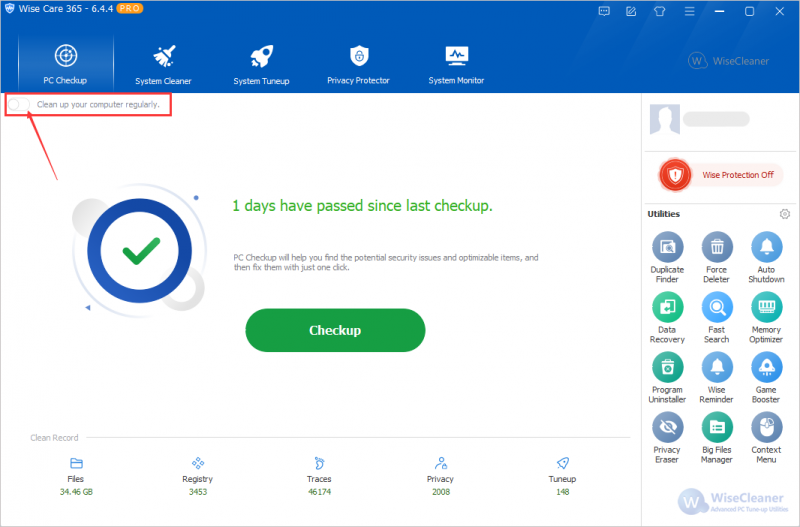Open the System Monitor tab
This screenshot has height=527, width=800.
tap(456, 64)
